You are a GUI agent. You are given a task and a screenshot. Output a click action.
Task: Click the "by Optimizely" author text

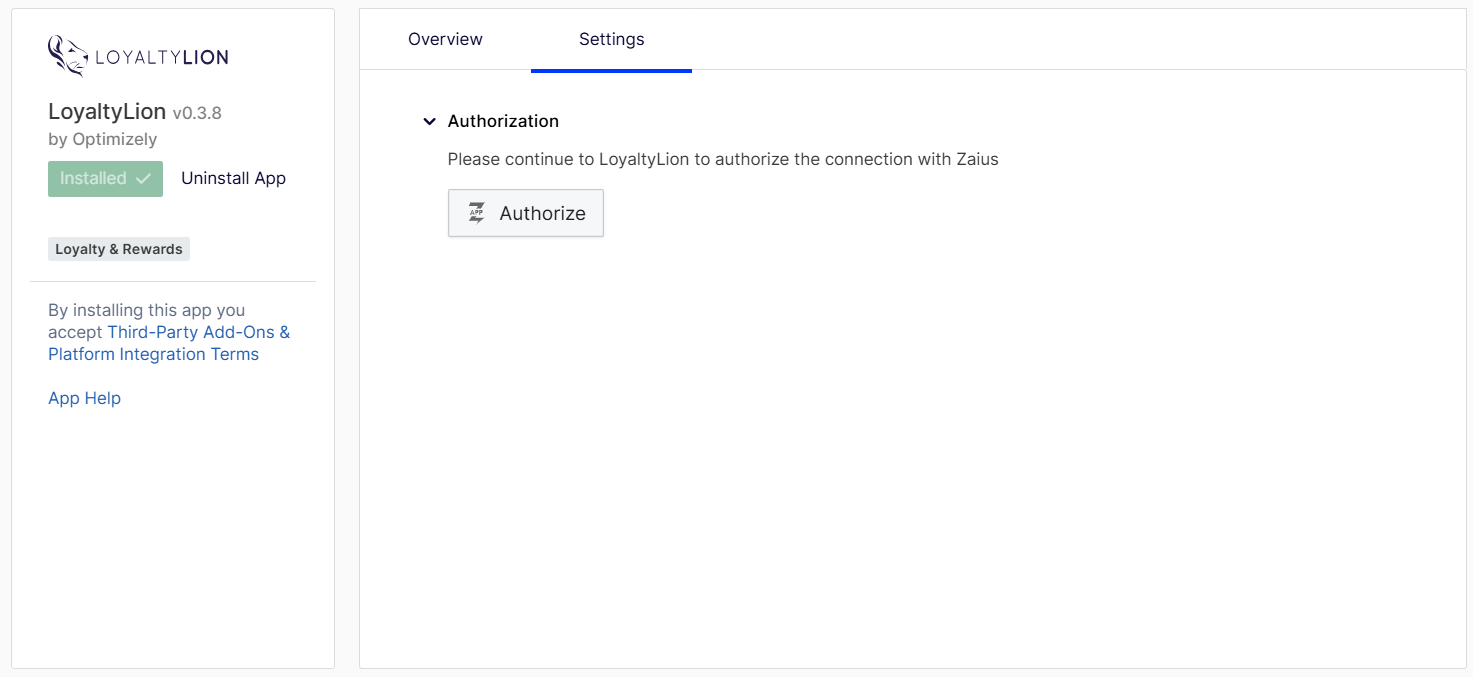pyautogui.click(x=102, y=139)
